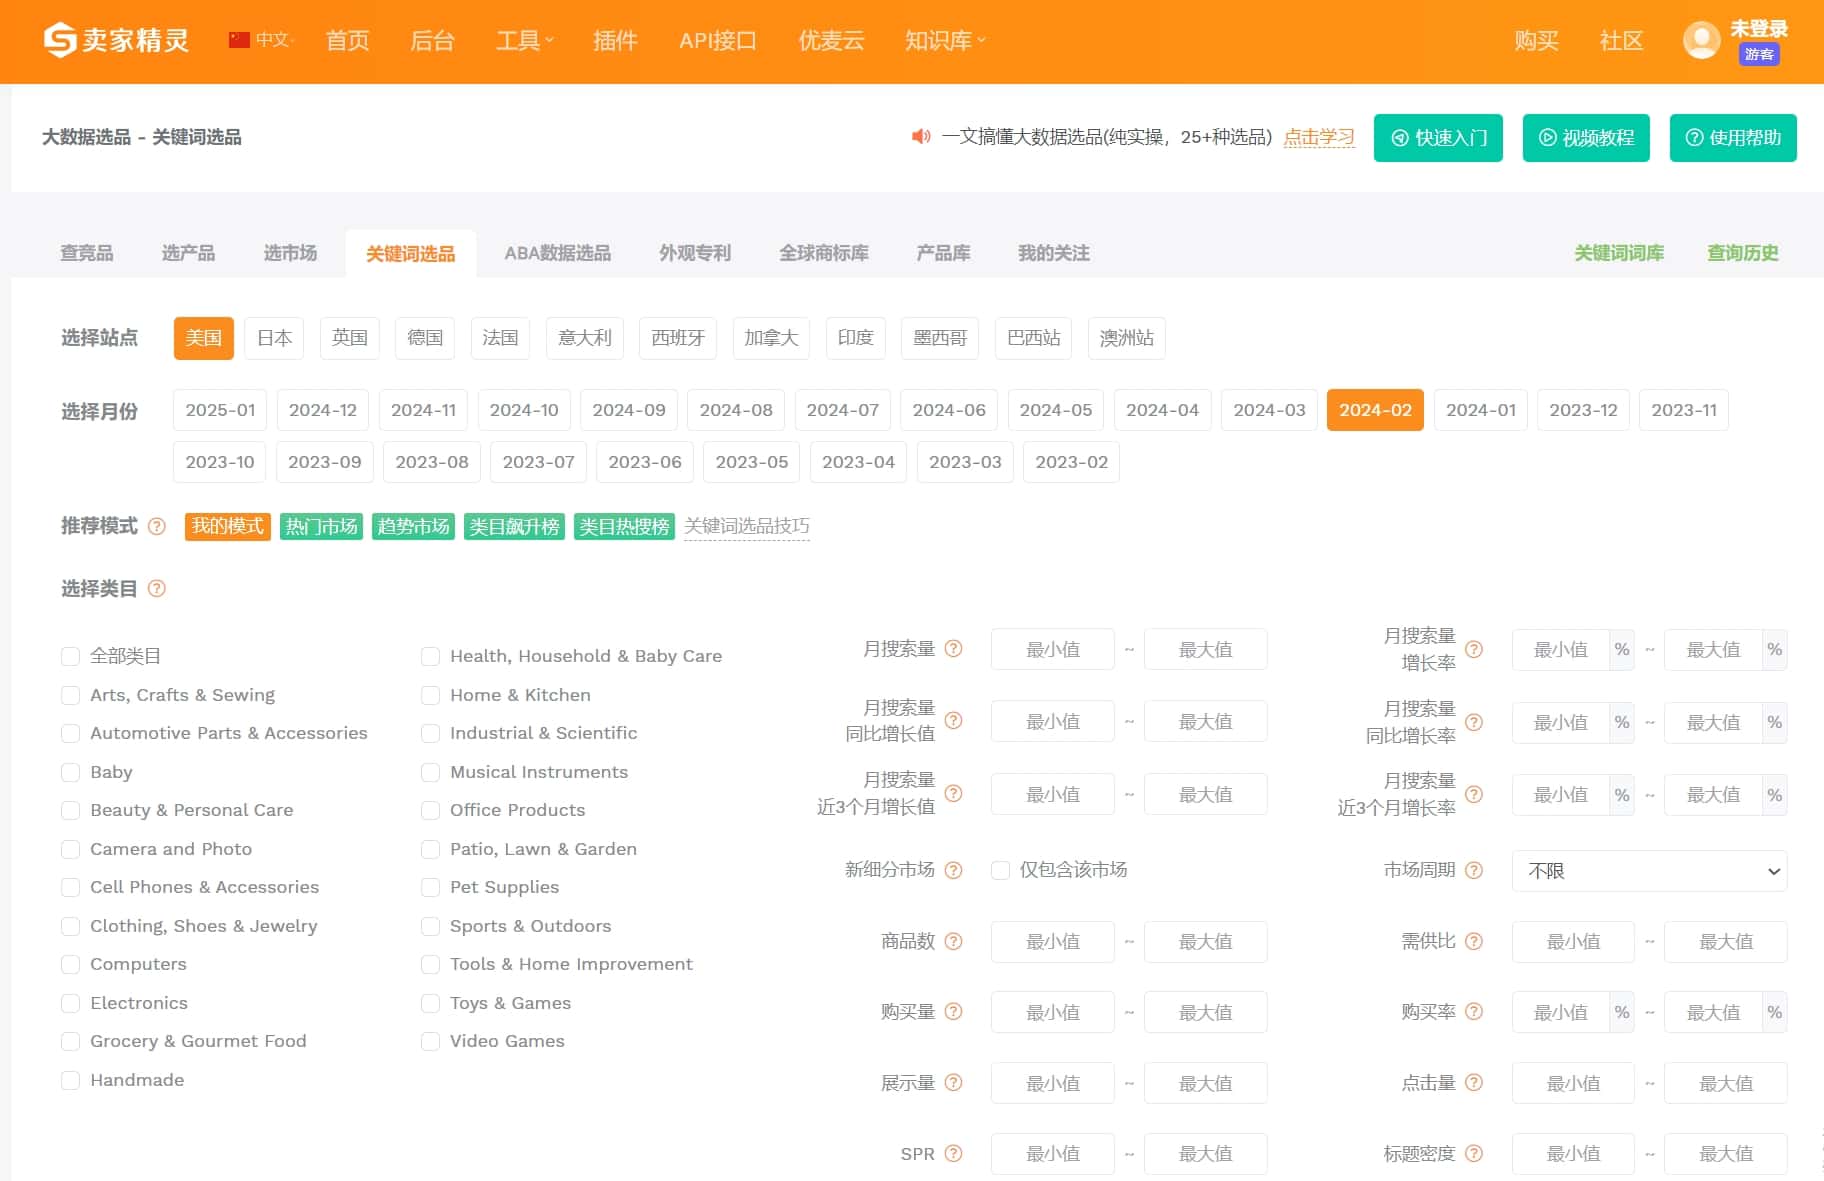1824x1181 pixels.
Task: Click the question icon beside SPR
Action: 954,1153
